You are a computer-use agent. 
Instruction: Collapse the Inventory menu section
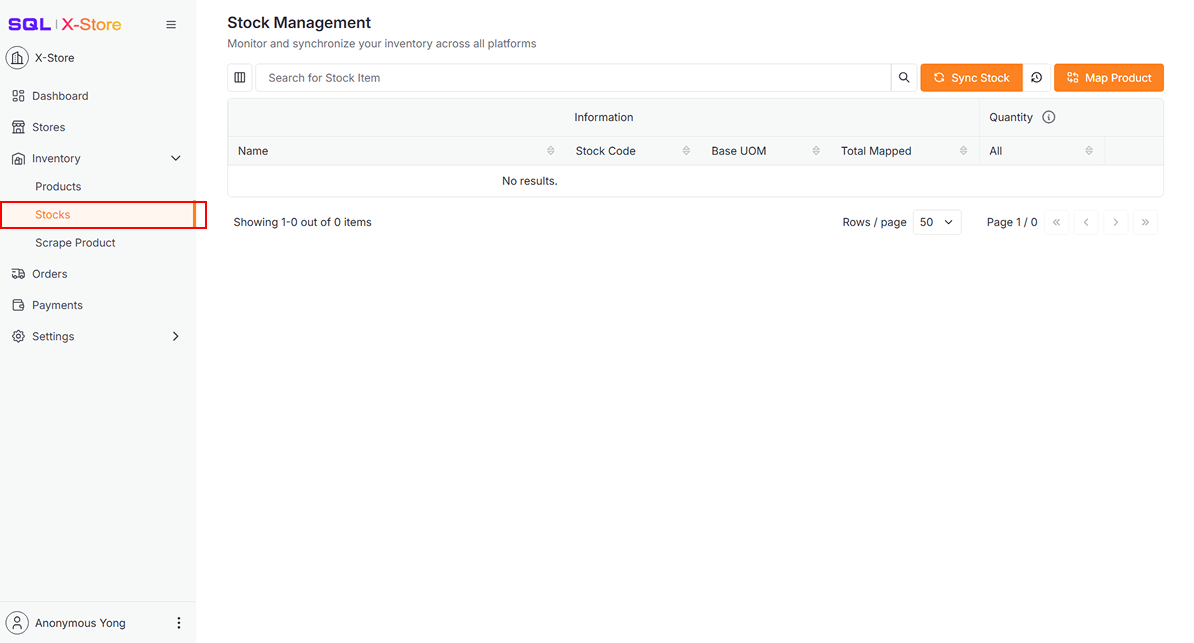(x=176, y=159)
